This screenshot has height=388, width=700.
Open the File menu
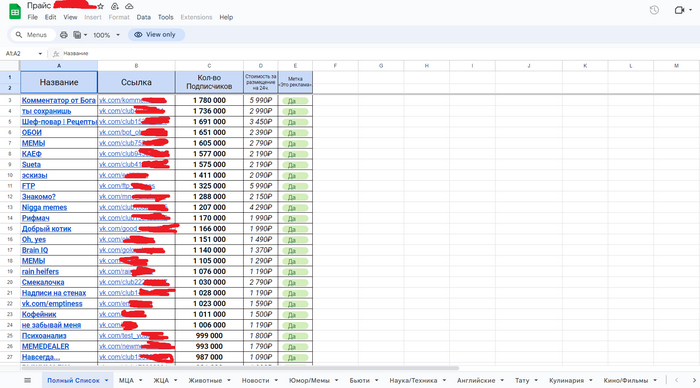[x=33, y=17]
